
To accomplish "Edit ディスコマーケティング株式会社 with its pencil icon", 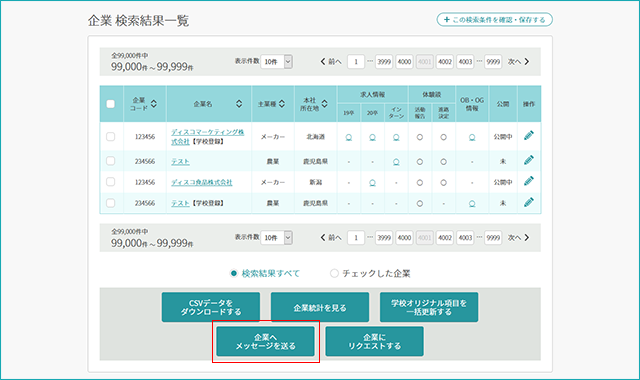I will coord(529,136).
